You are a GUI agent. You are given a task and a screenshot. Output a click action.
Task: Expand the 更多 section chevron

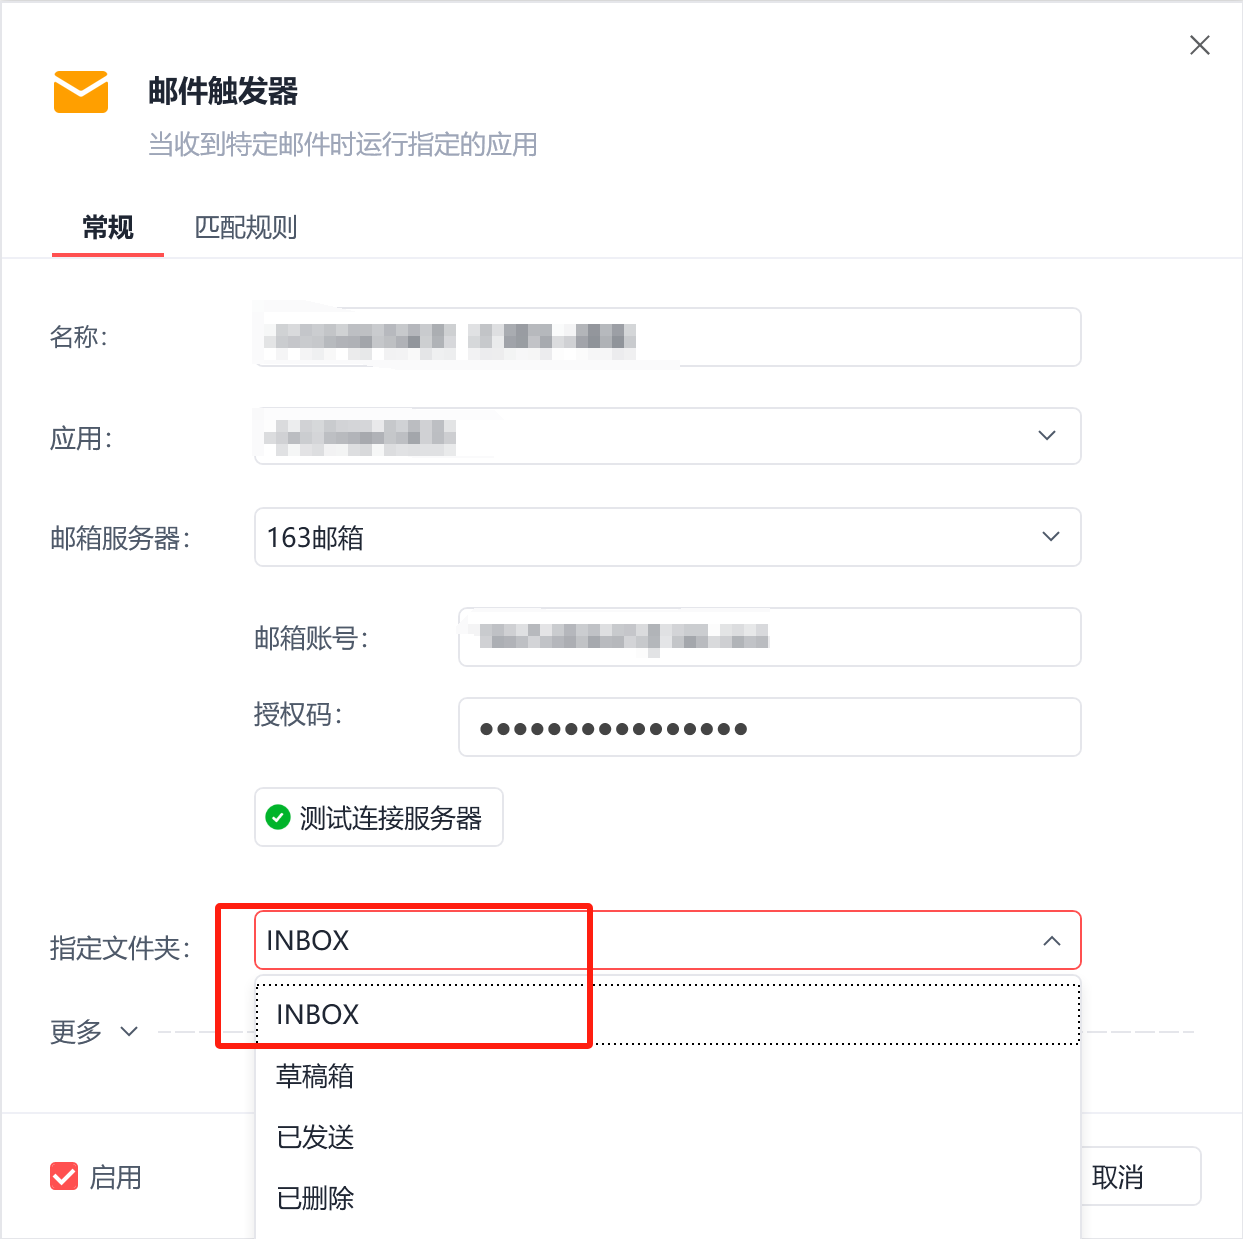[129, 1031]
